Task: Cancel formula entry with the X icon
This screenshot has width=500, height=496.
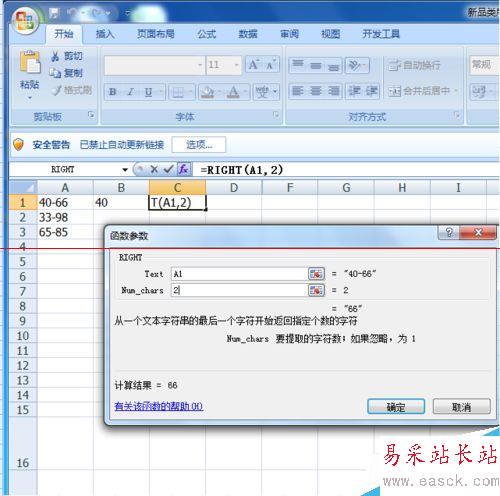Action: [154, 169]
